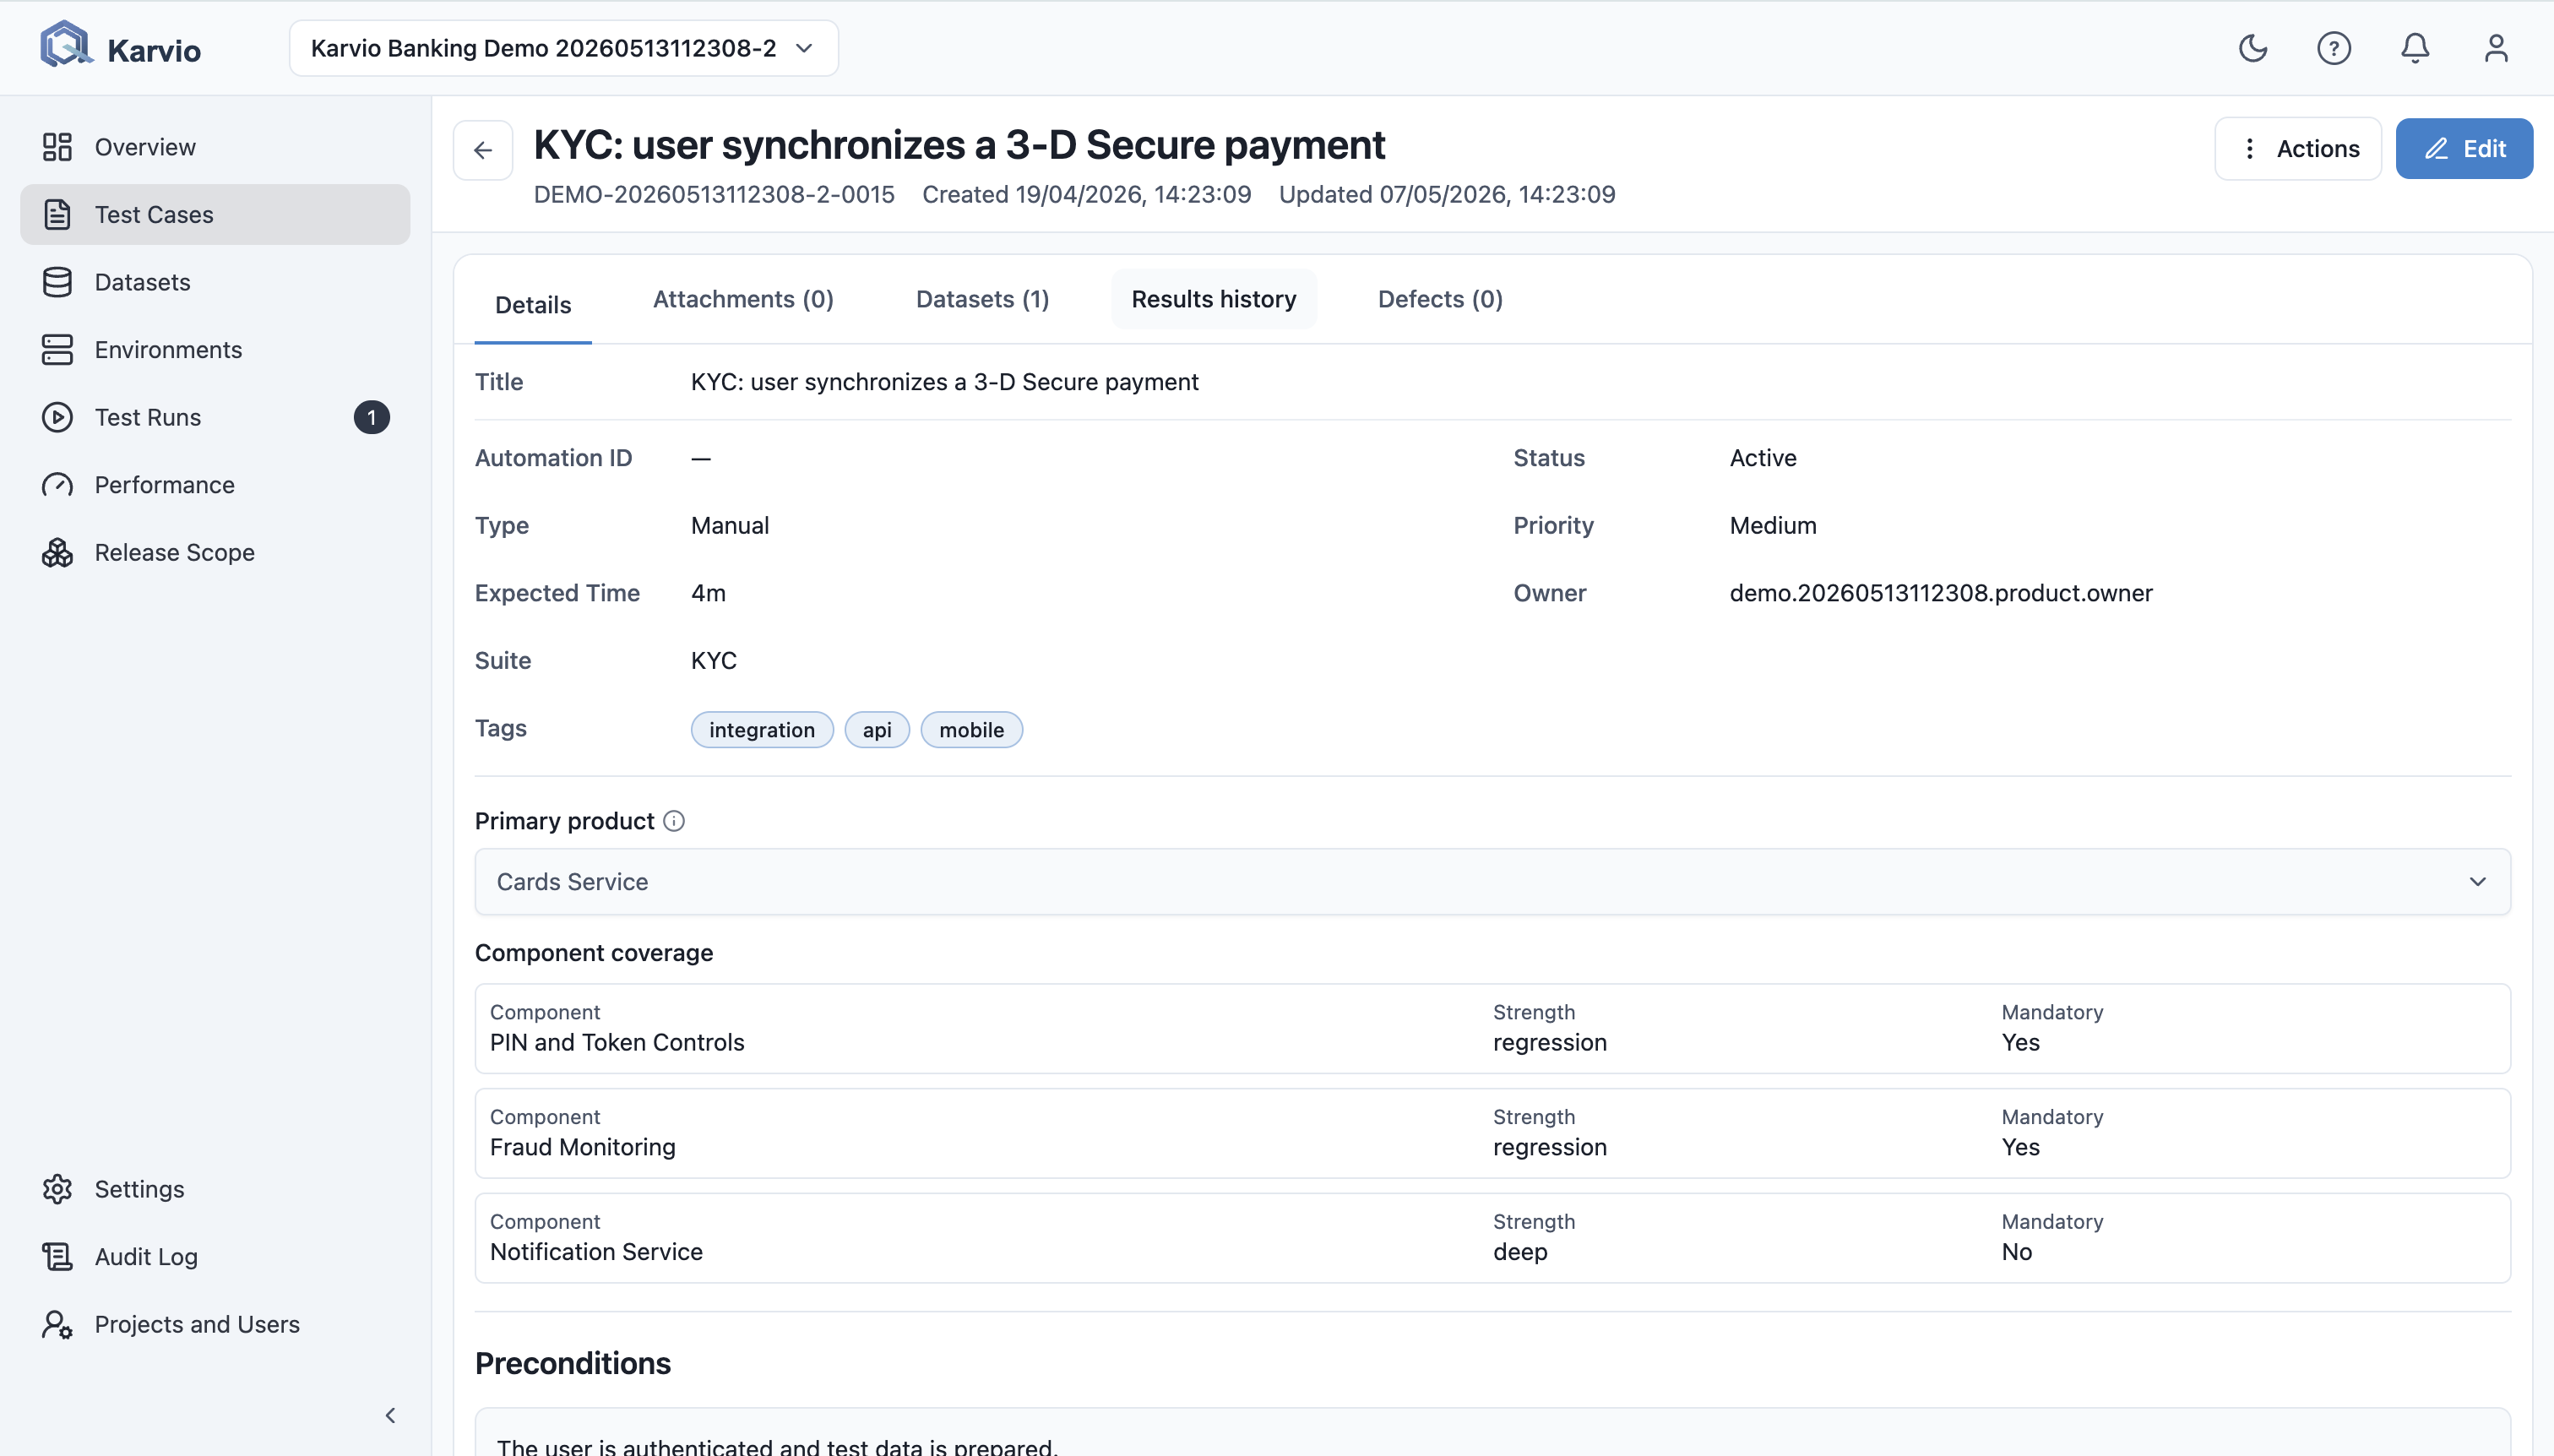Viewport: 2554px width, 1456px height.
Task: Go back with the arrow button
Action: (483, 150)
